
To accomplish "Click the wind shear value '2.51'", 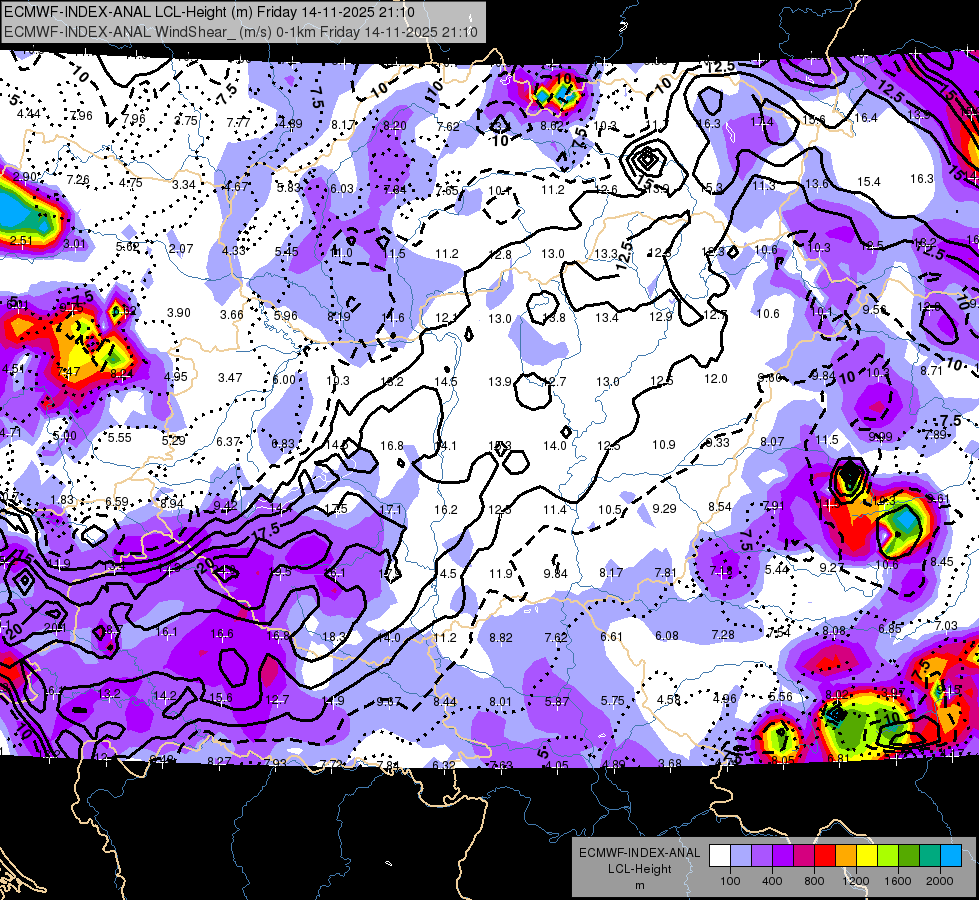I will (21, 240).
